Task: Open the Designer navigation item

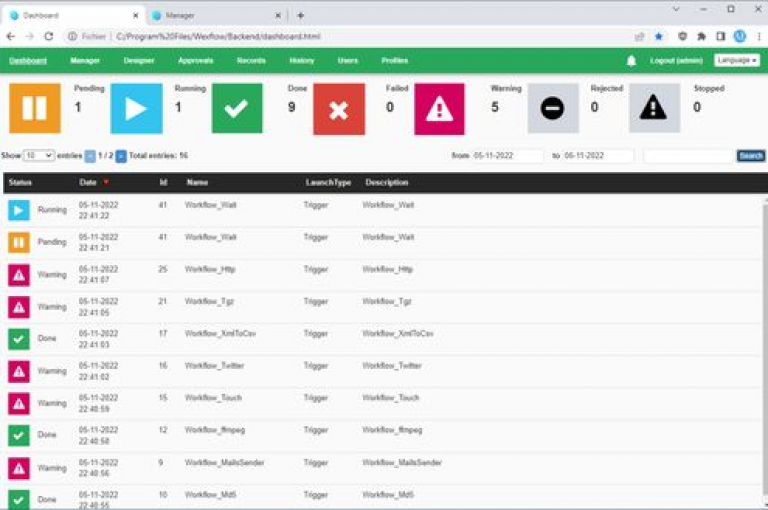Action: coord(139,61)
